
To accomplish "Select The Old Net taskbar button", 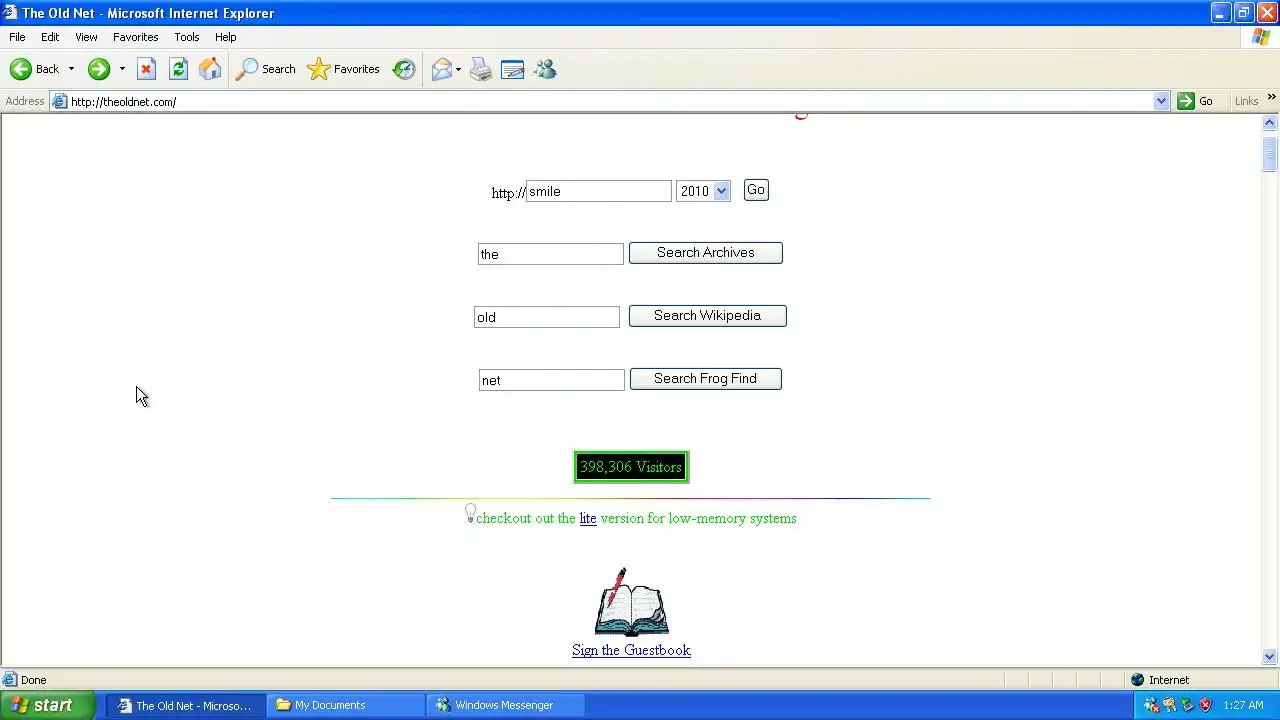I will point(186,705).
